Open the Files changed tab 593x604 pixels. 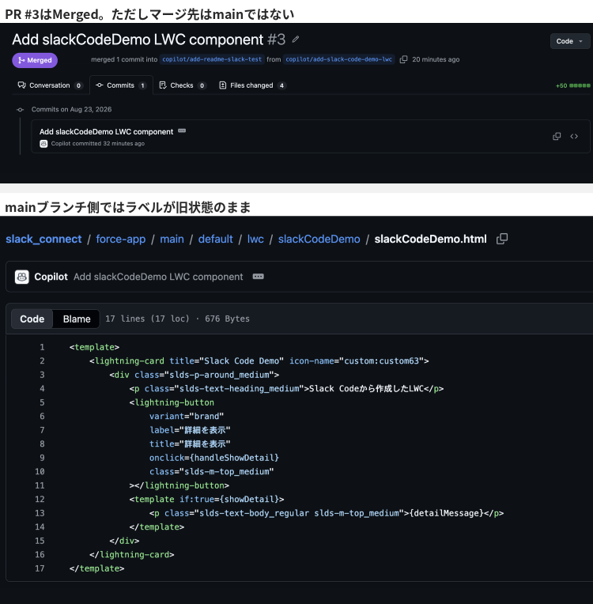[x=252, y=86]
